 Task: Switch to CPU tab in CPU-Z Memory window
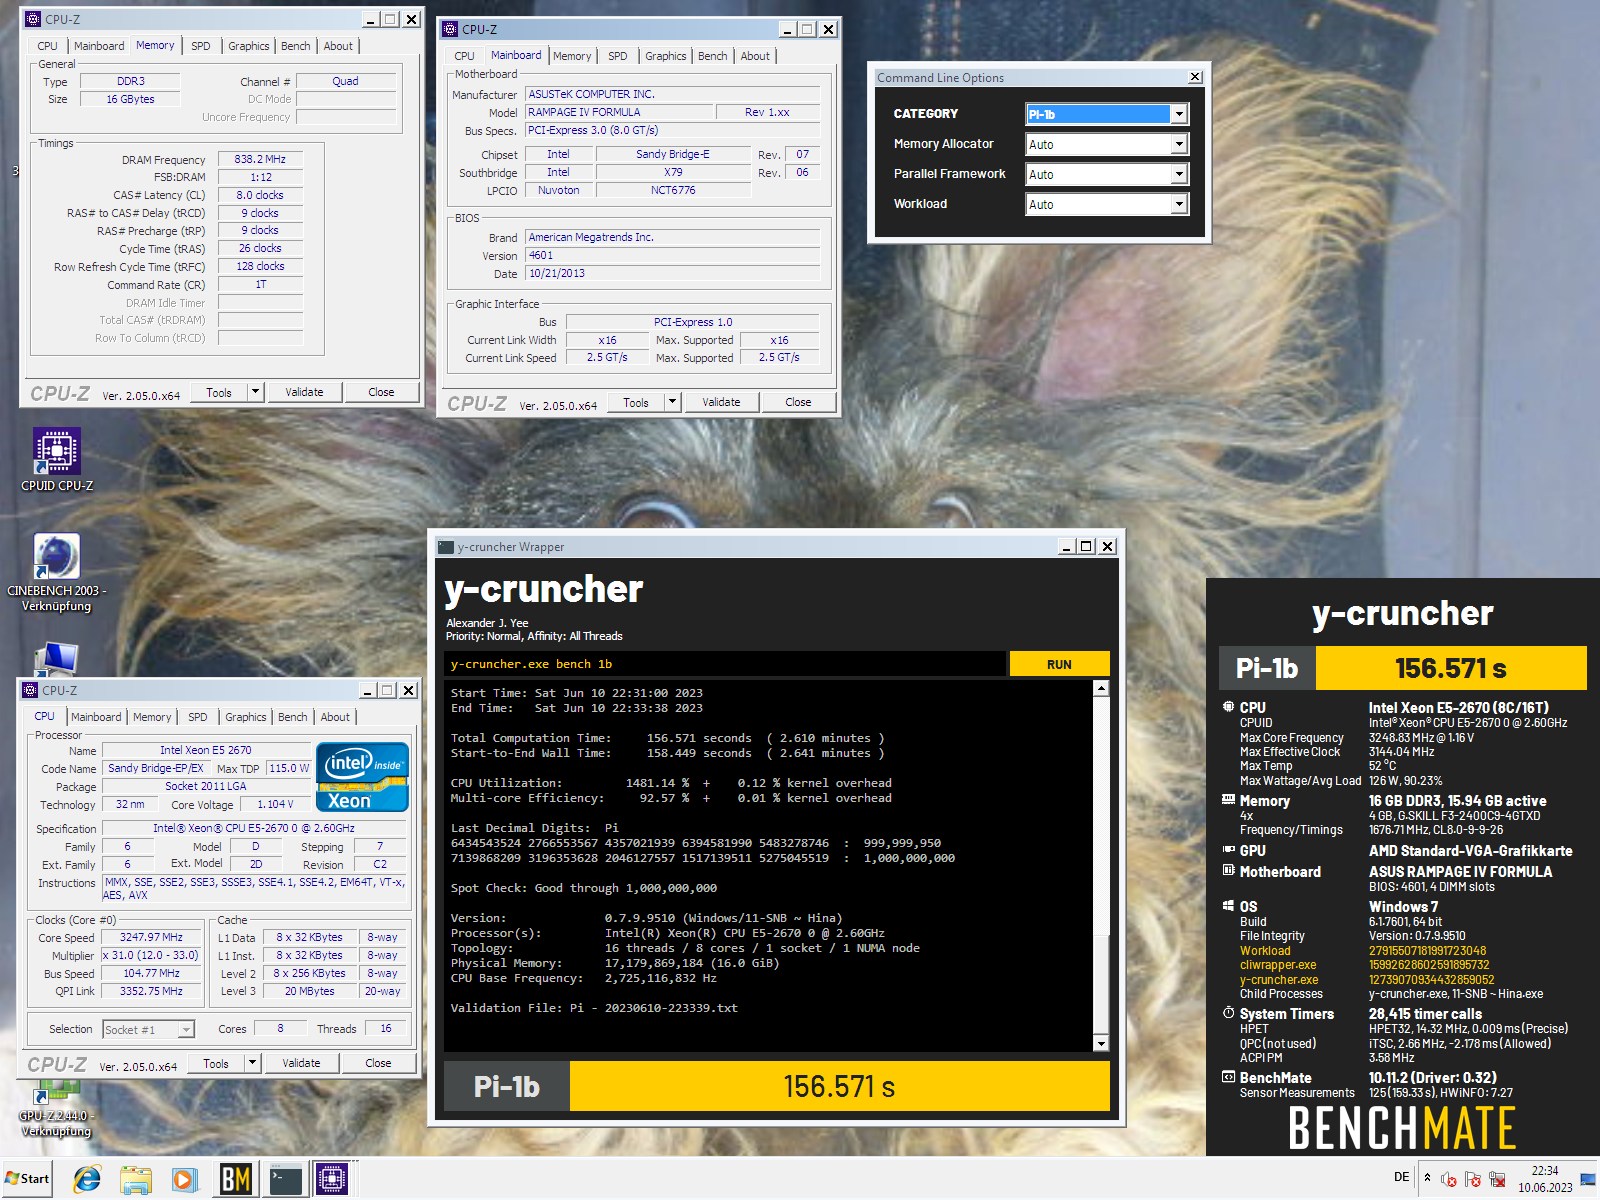[48, 46]
